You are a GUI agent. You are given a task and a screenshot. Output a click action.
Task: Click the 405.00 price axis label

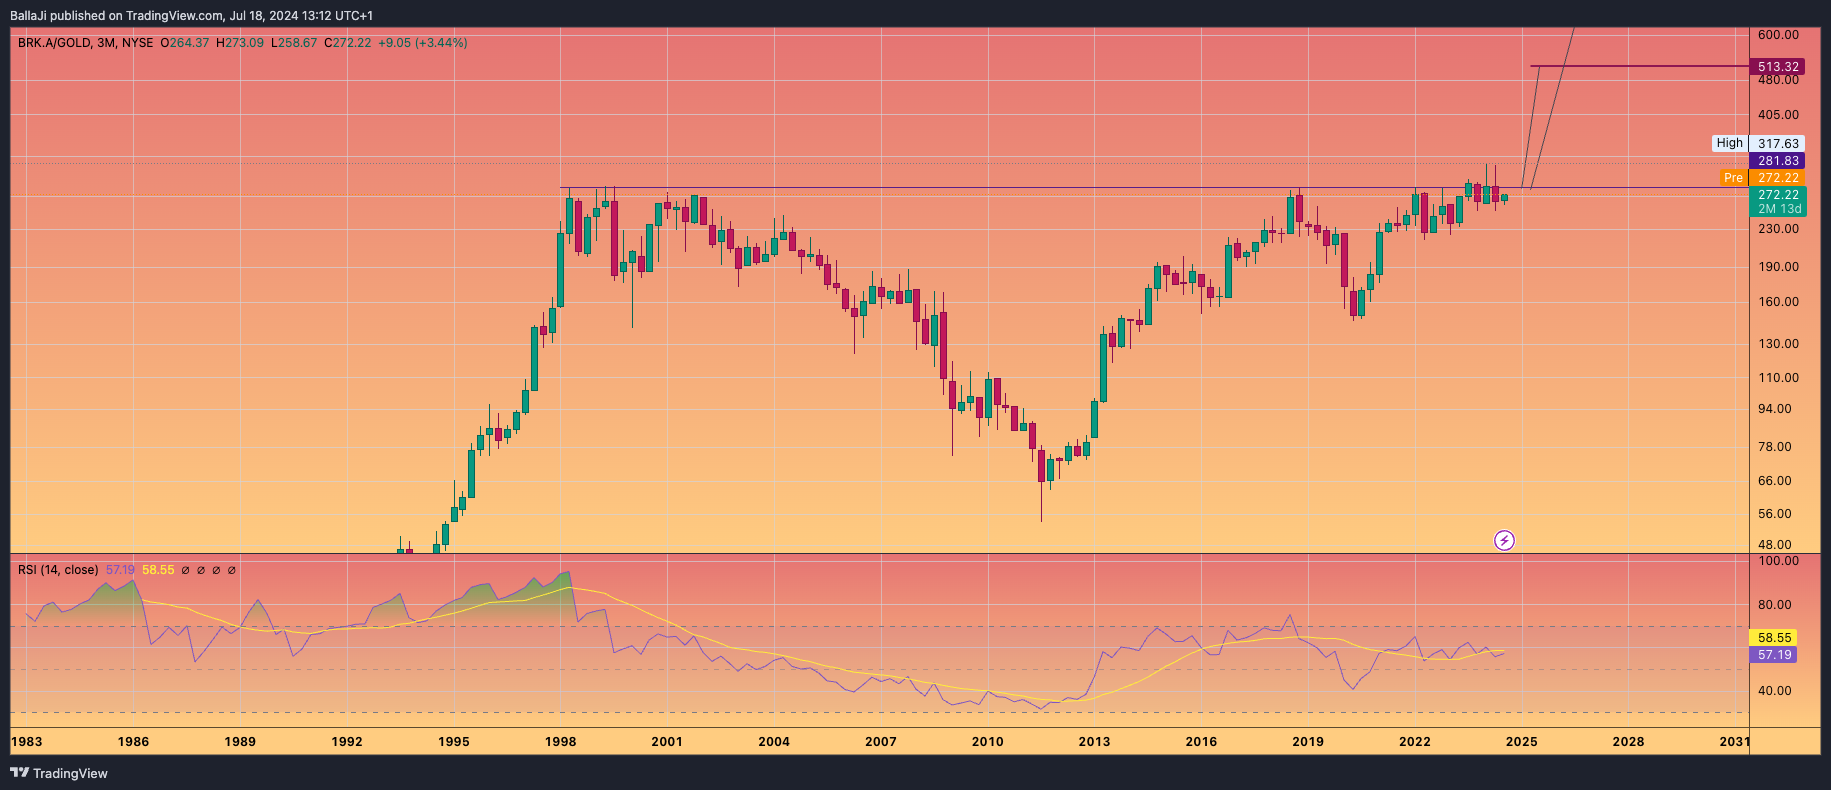pos(1778,115)
